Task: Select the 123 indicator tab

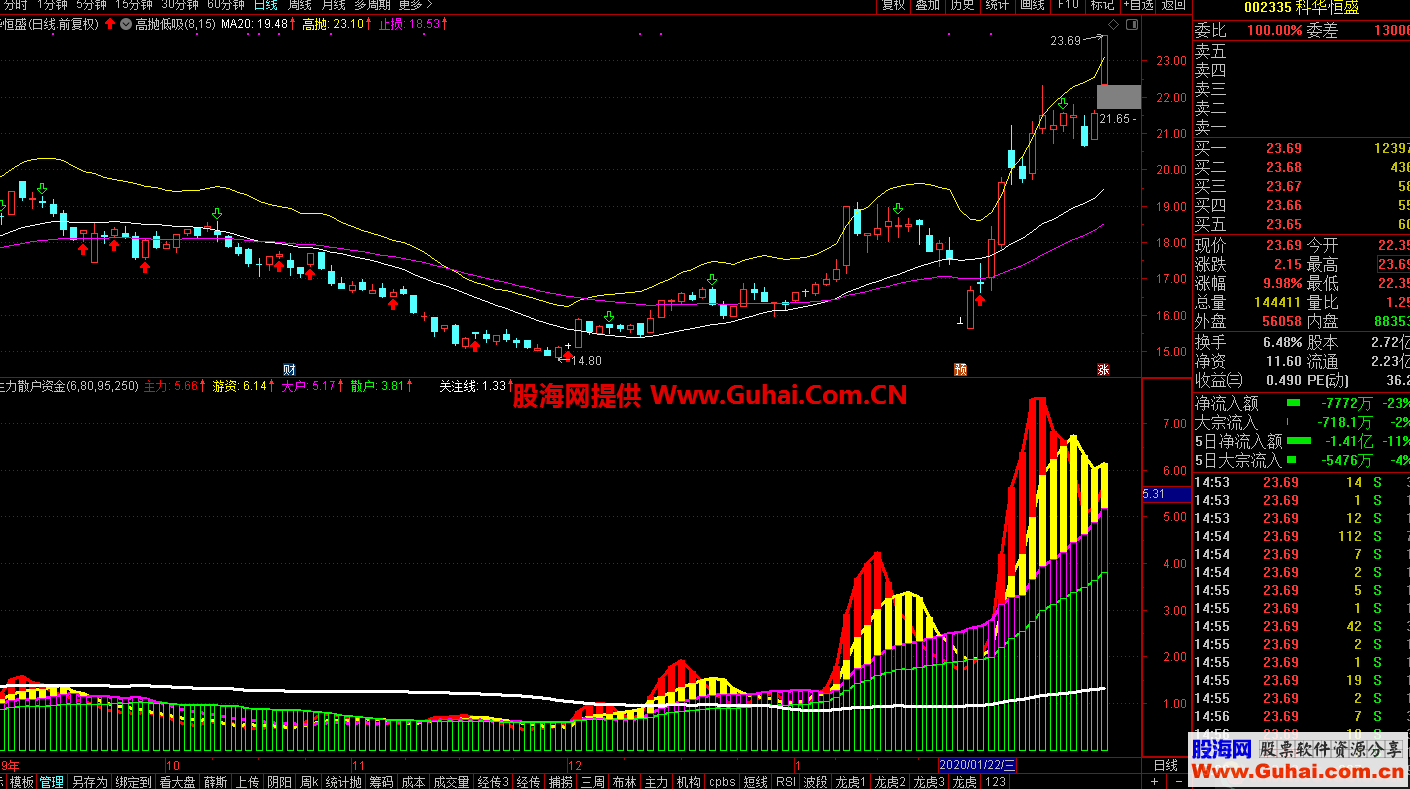Action: pyautogui.click(x=995, y=782)
